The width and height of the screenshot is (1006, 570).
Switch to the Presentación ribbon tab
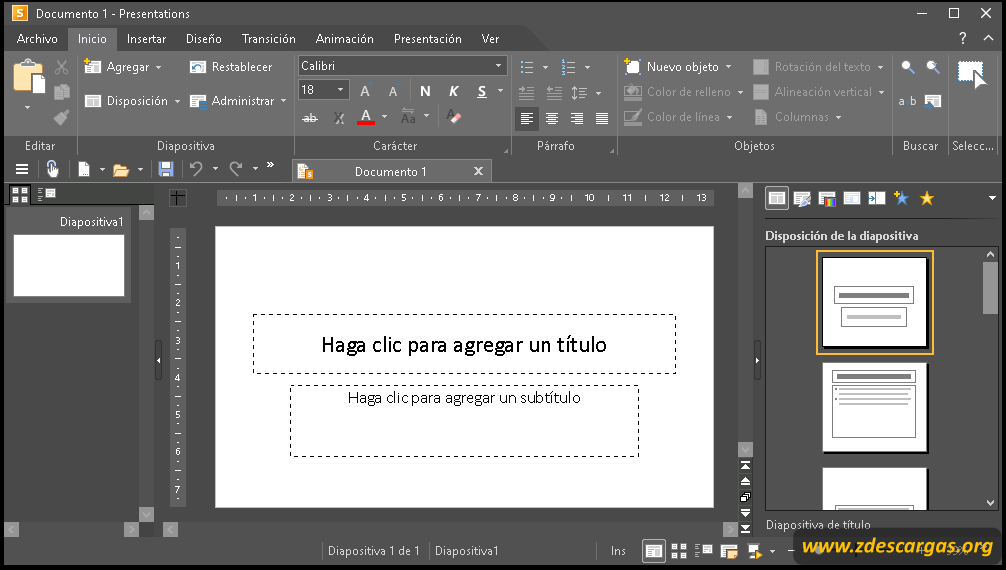pos(428,39)
